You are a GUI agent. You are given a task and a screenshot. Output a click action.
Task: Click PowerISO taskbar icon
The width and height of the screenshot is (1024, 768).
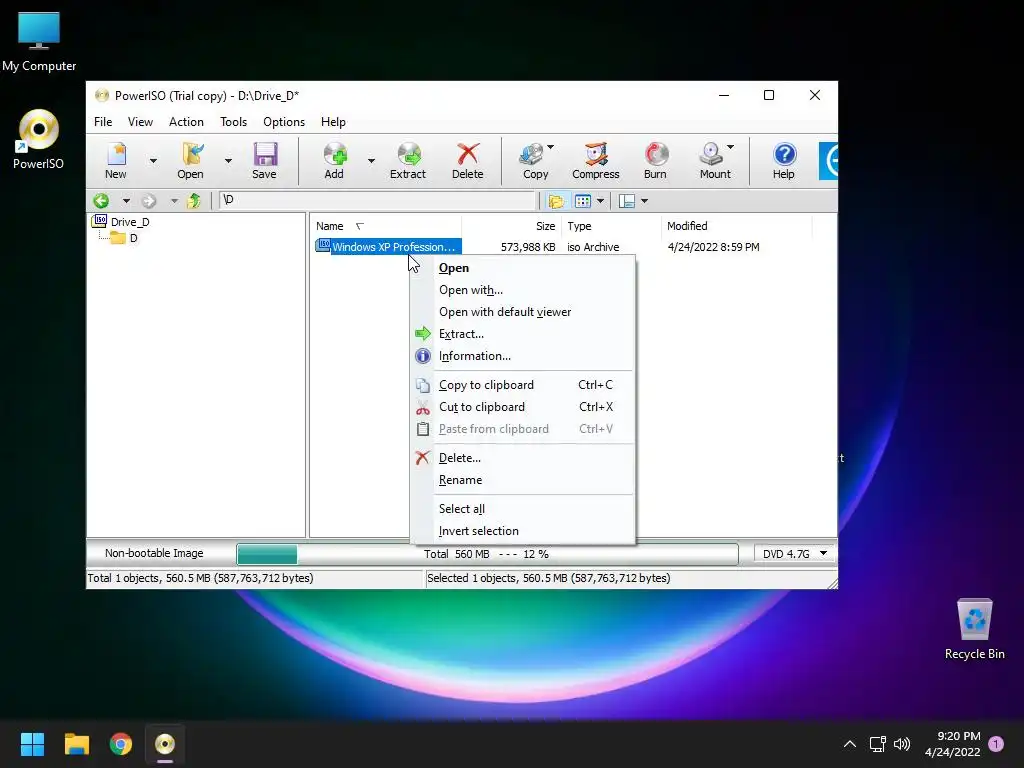(x=165, y=744)
